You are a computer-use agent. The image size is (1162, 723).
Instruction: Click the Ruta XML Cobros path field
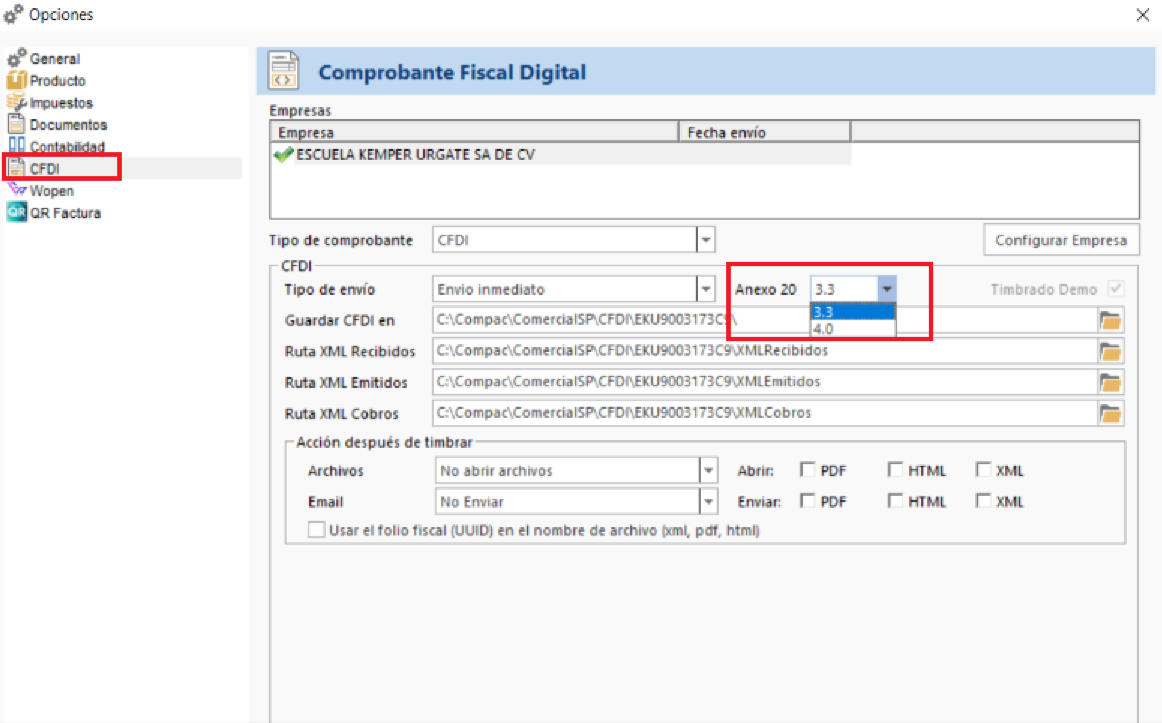click(765, 413)
